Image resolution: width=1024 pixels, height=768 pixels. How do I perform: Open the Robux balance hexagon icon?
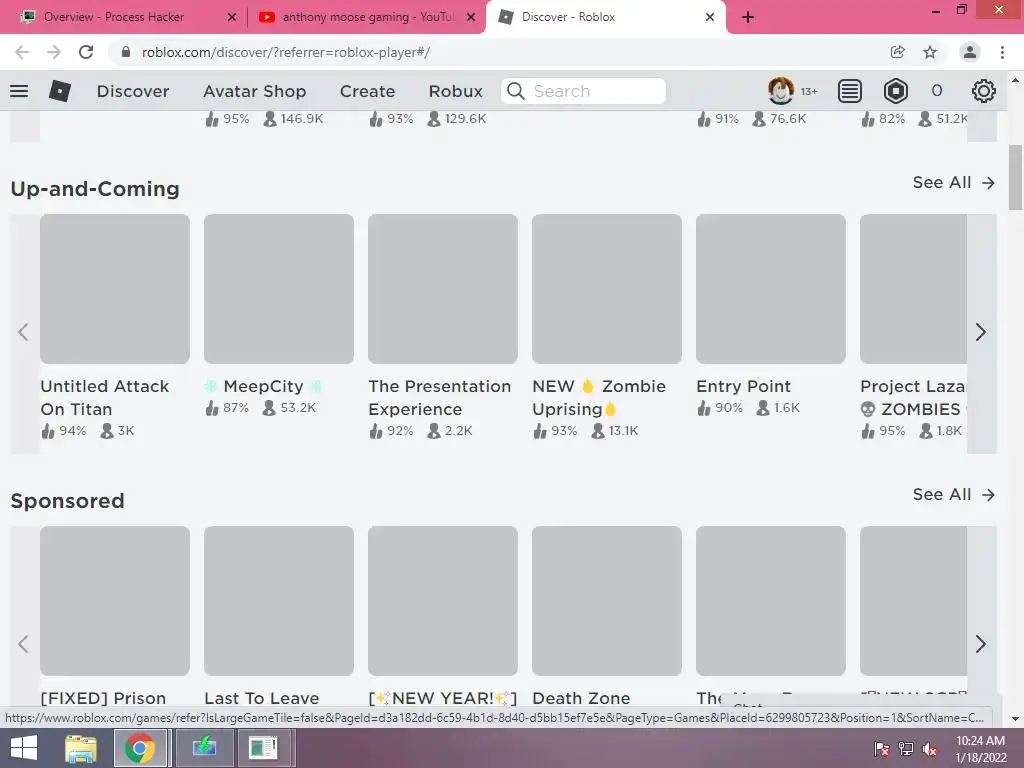point(895,91)
